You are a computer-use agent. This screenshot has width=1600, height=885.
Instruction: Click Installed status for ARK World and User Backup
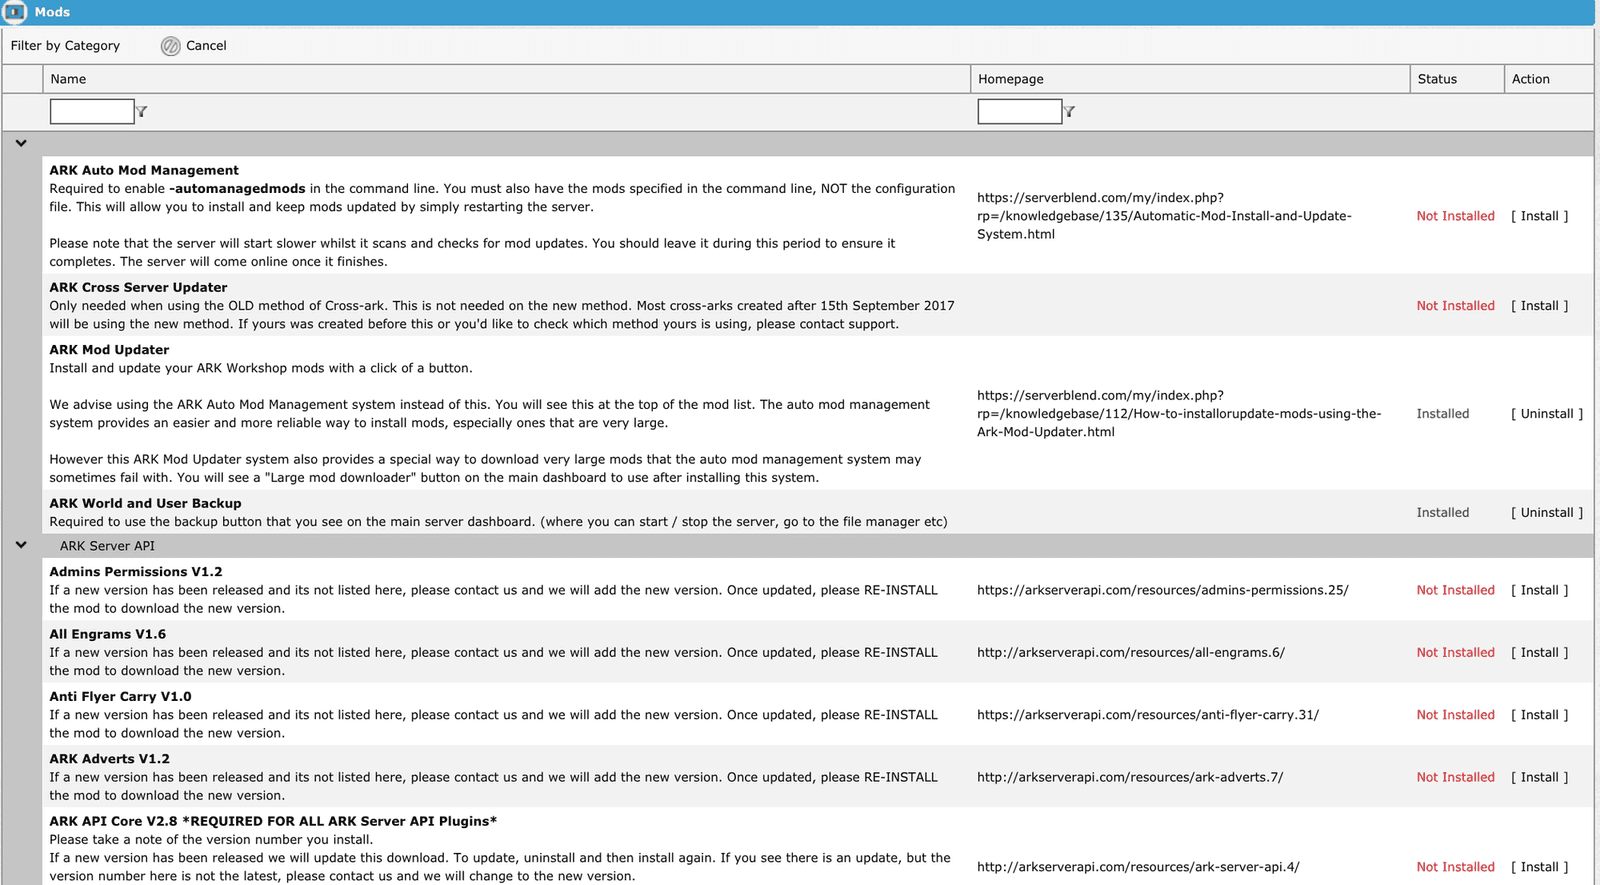(1443, 513)
